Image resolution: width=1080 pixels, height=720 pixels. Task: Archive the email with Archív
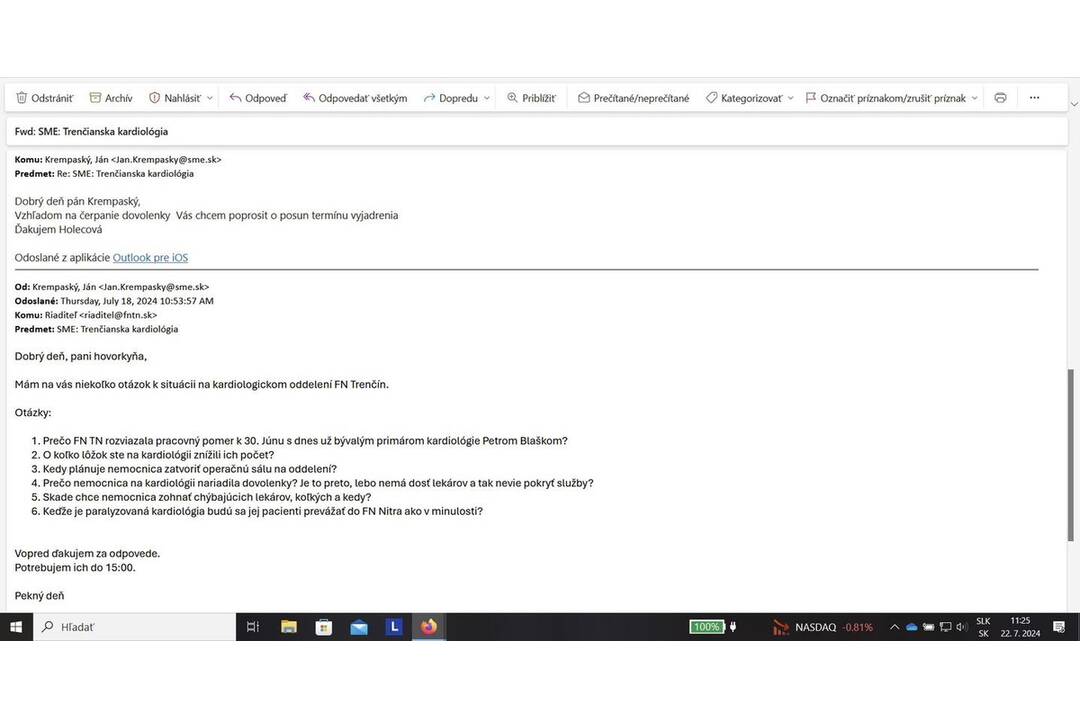point(111,98)
